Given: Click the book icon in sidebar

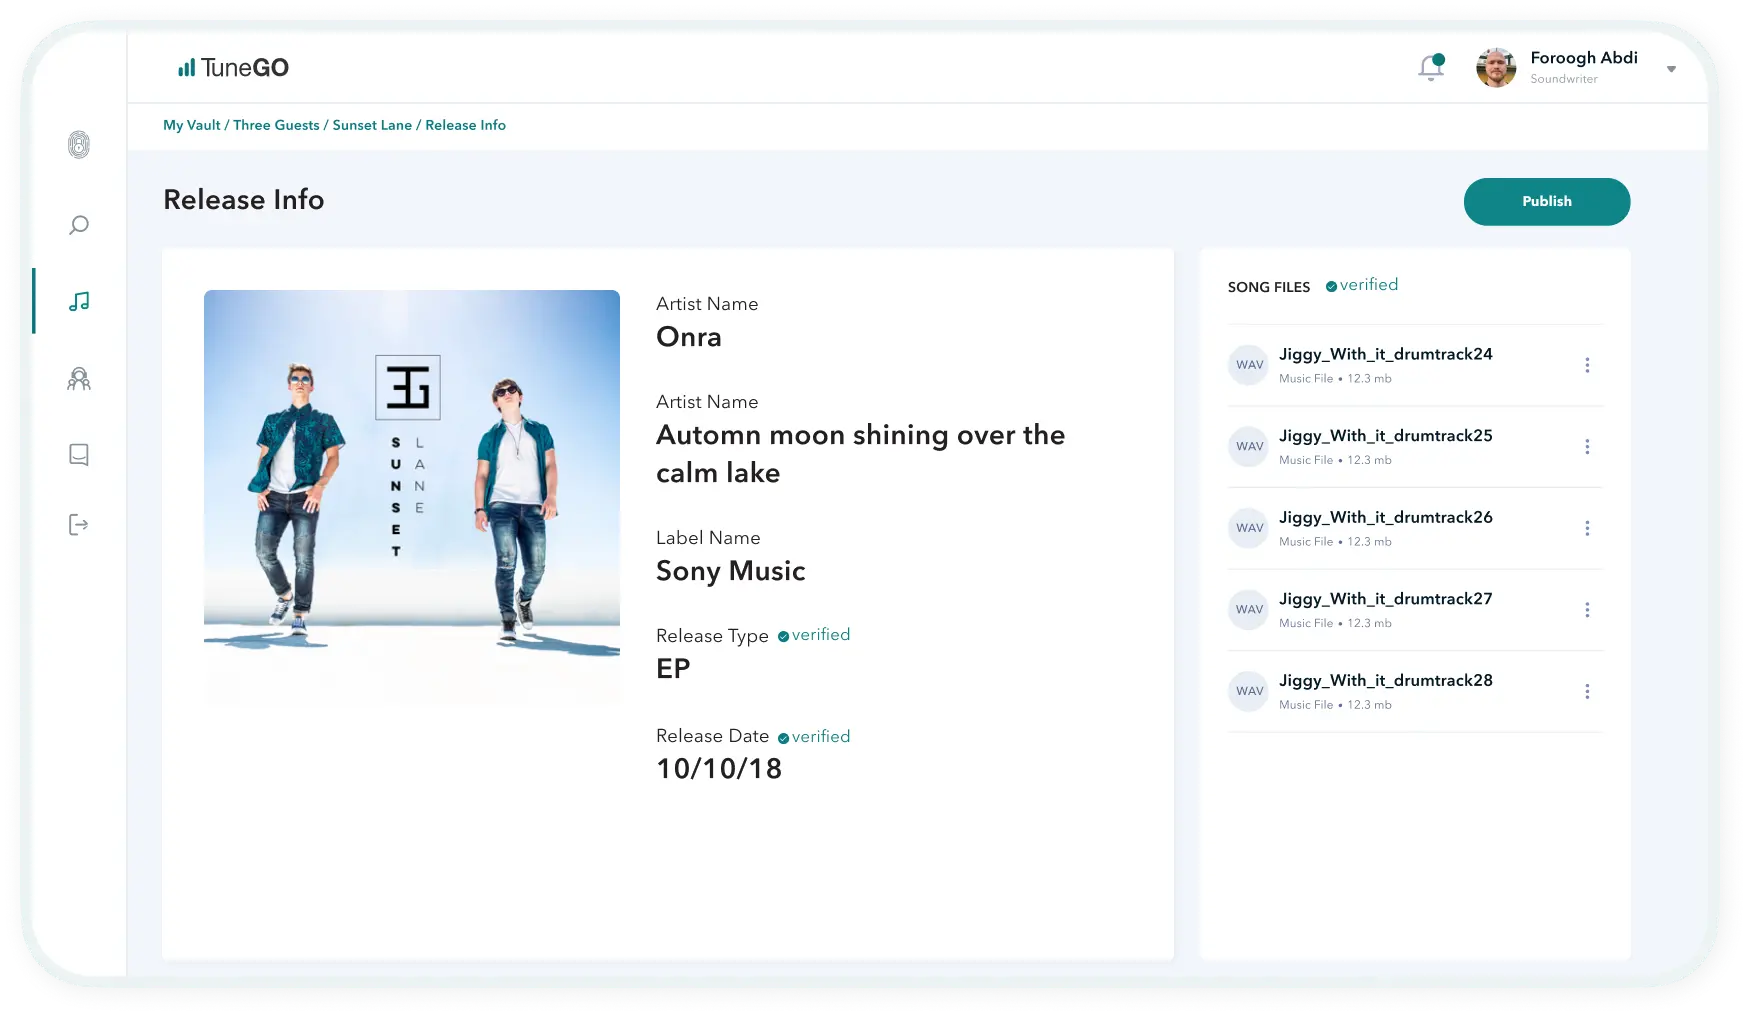Looking at the screenshot, I should click(x=79, y=455).
